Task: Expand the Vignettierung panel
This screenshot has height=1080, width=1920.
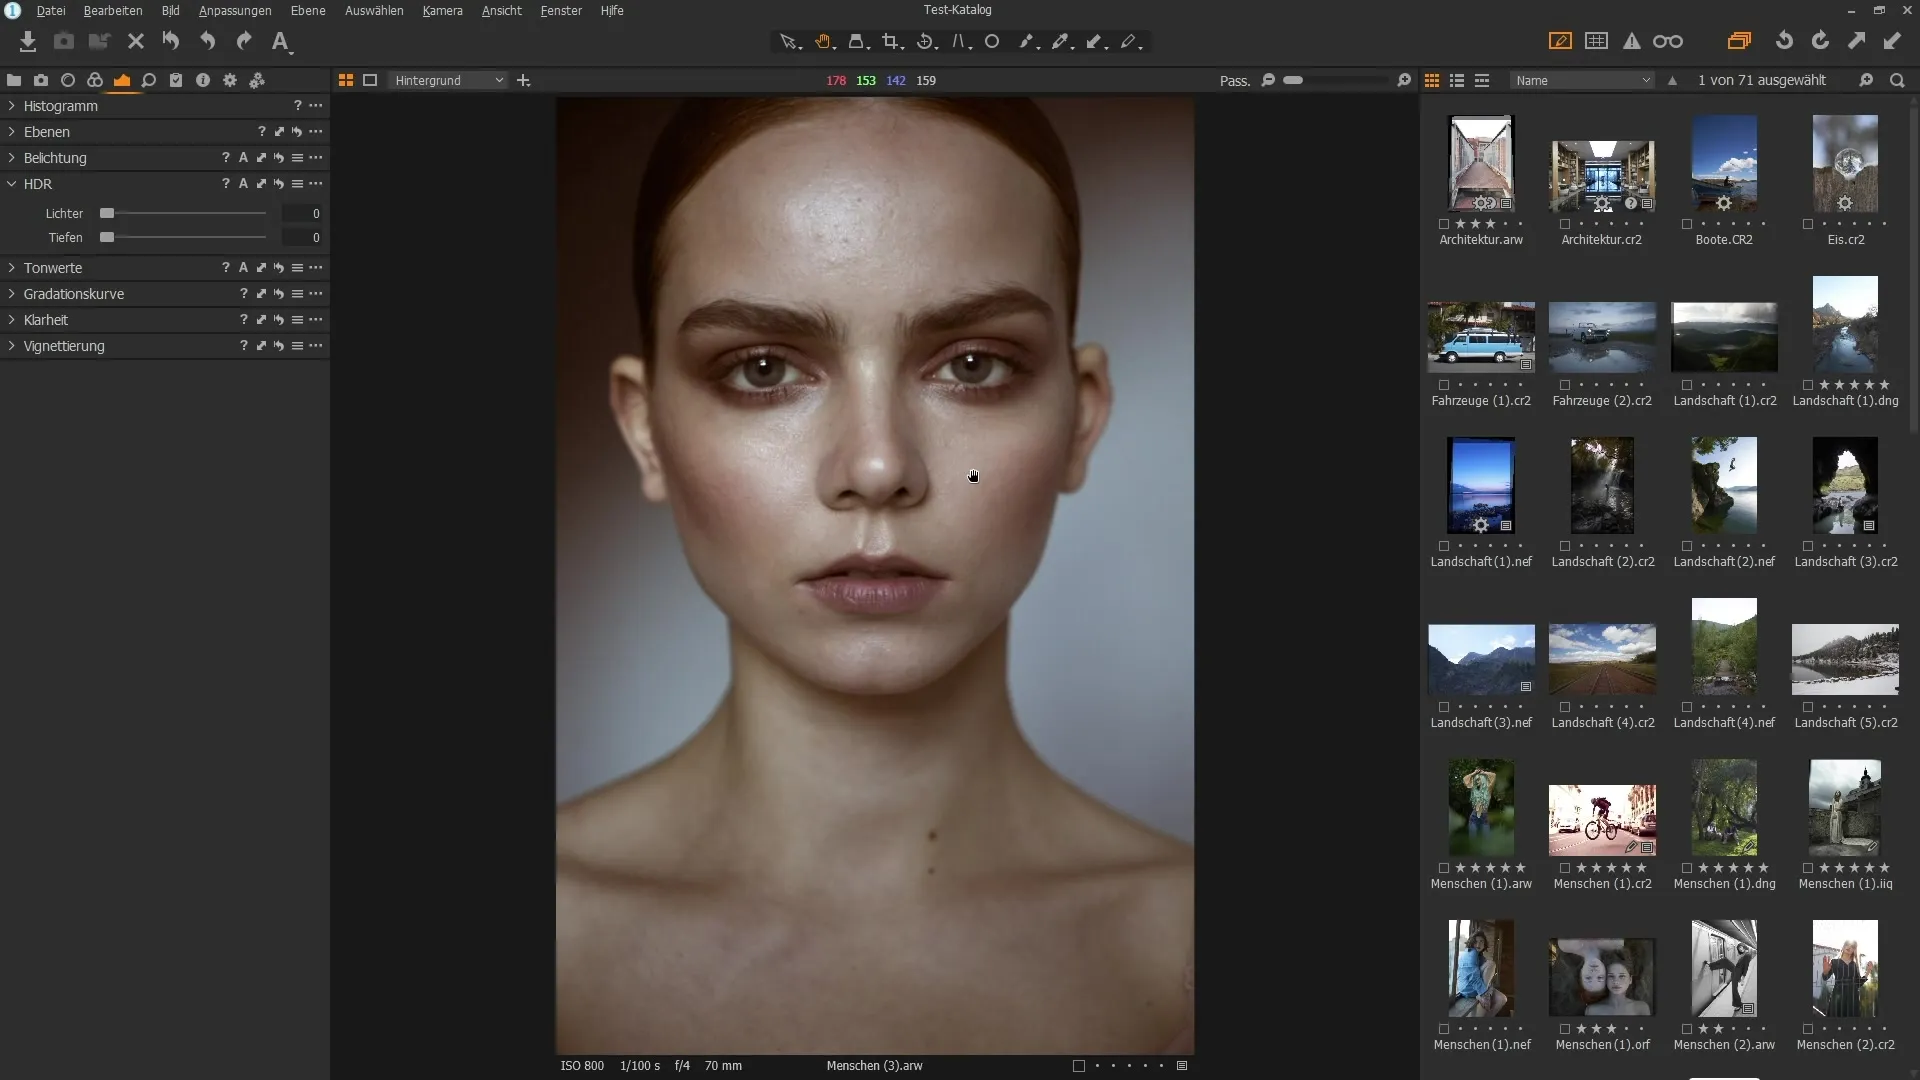Action: click(12, 346)
